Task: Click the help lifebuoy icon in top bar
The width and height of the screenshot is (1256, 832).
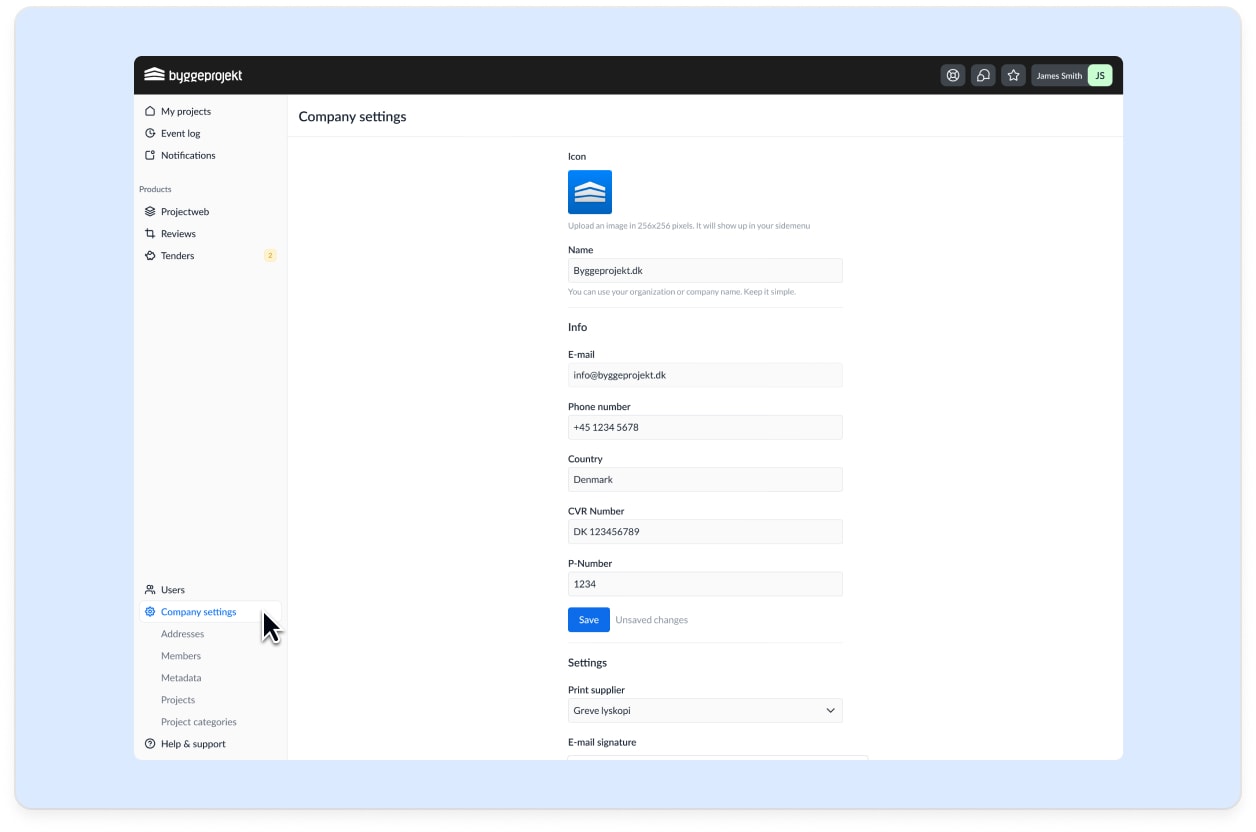Action: [953, 75]
